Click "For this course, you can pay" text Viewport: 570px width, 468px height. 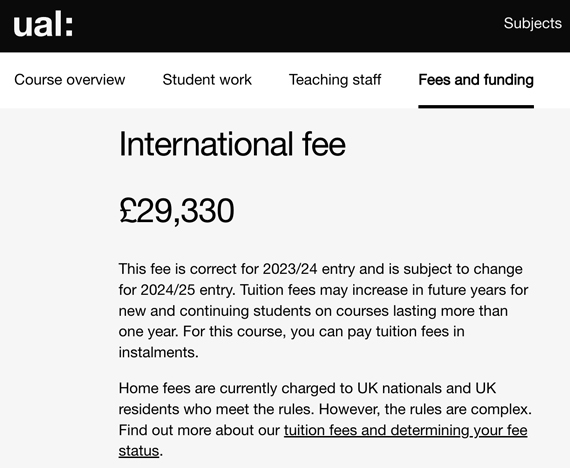coord(263,332)
